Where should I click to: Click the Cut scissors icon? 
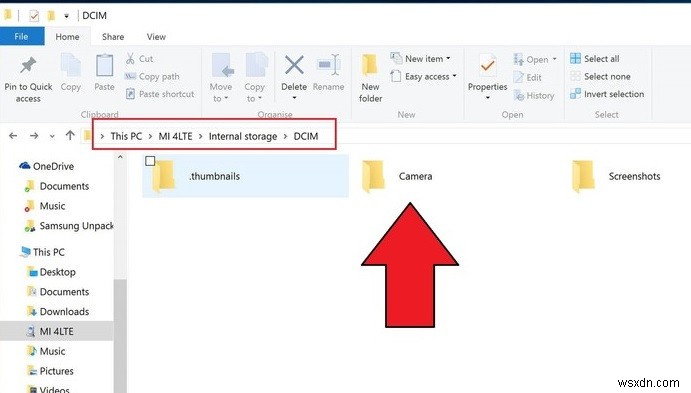[130, 58]
